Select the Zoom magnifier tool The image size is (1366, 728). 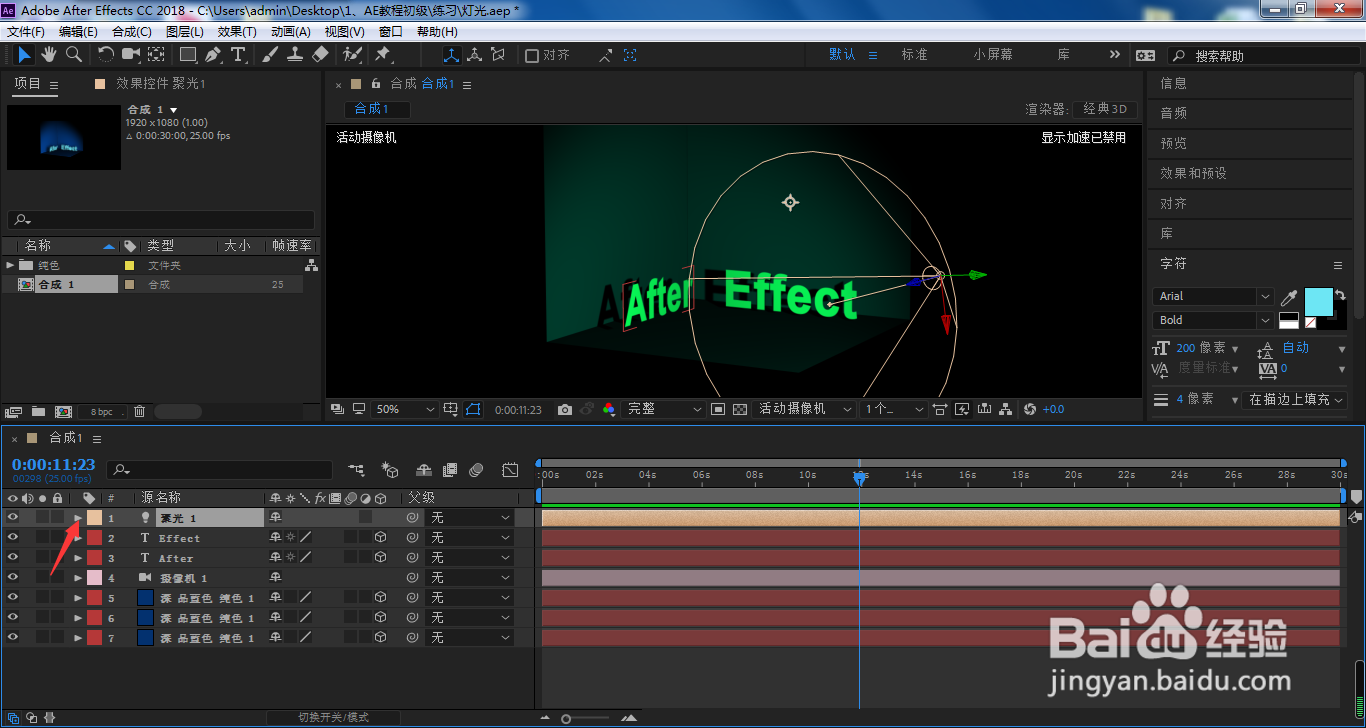73,54
